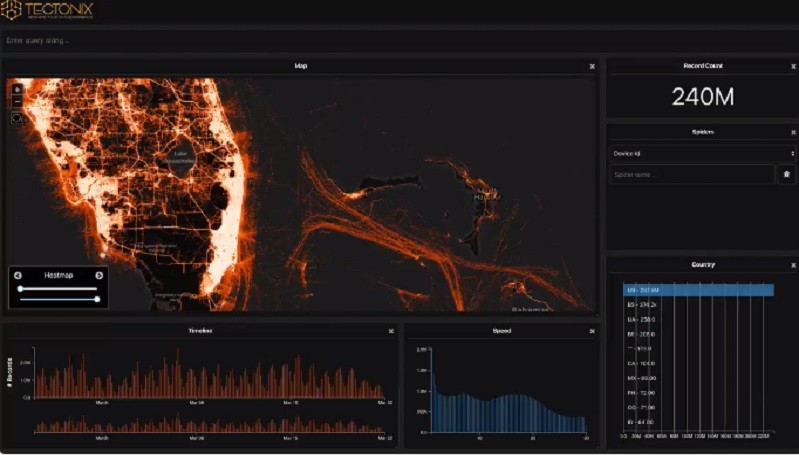Open the Device Id dropdown
The image size is (799, 455).
click(x=702, y=153)
